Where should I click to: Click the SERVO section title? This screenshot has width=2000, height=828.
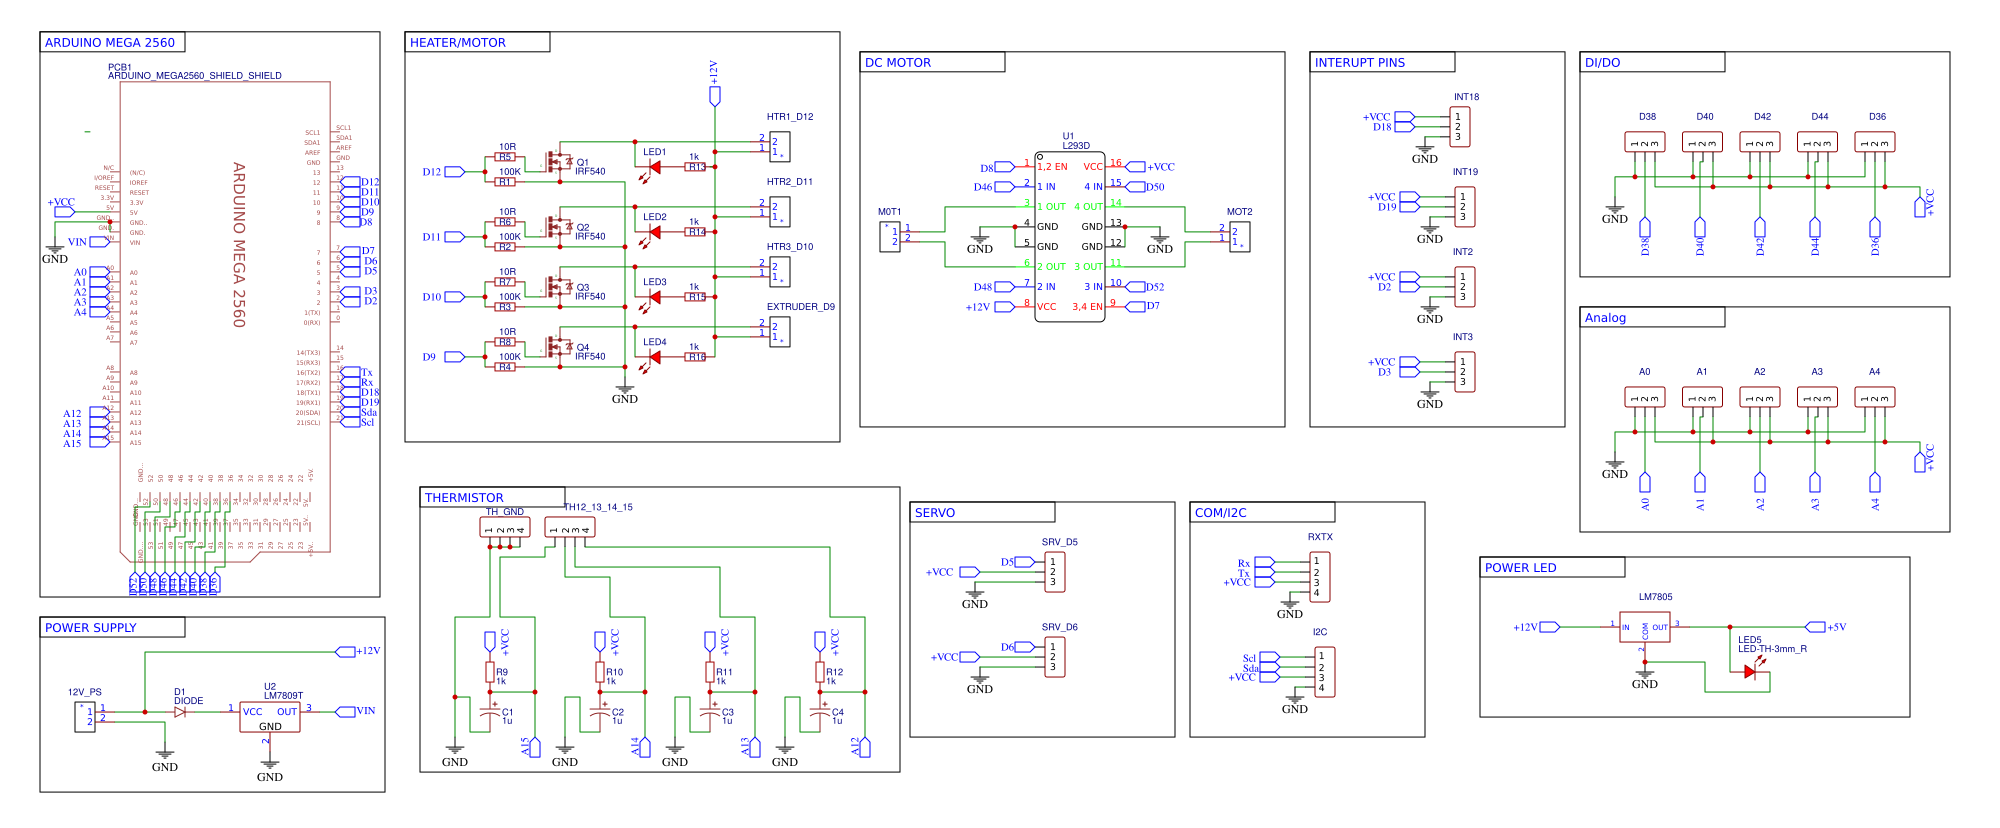coord(935,512)
